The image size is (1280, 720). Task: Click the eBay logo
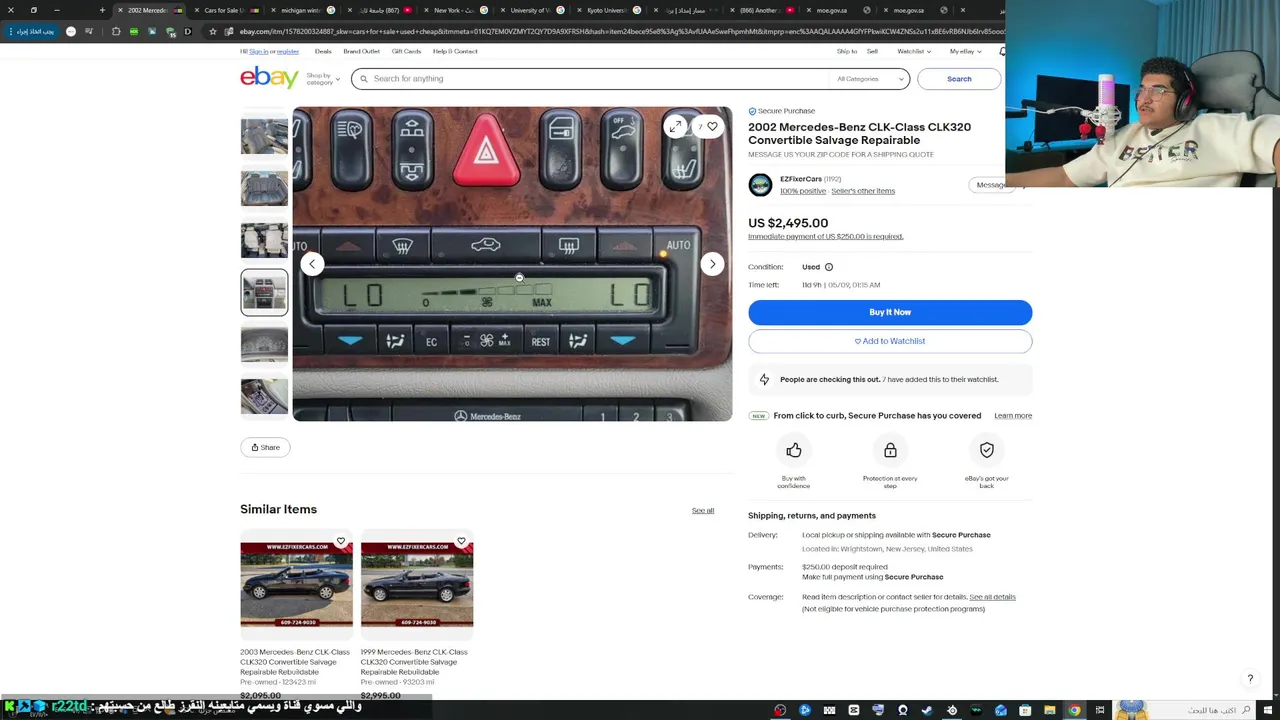coord(269,78)
